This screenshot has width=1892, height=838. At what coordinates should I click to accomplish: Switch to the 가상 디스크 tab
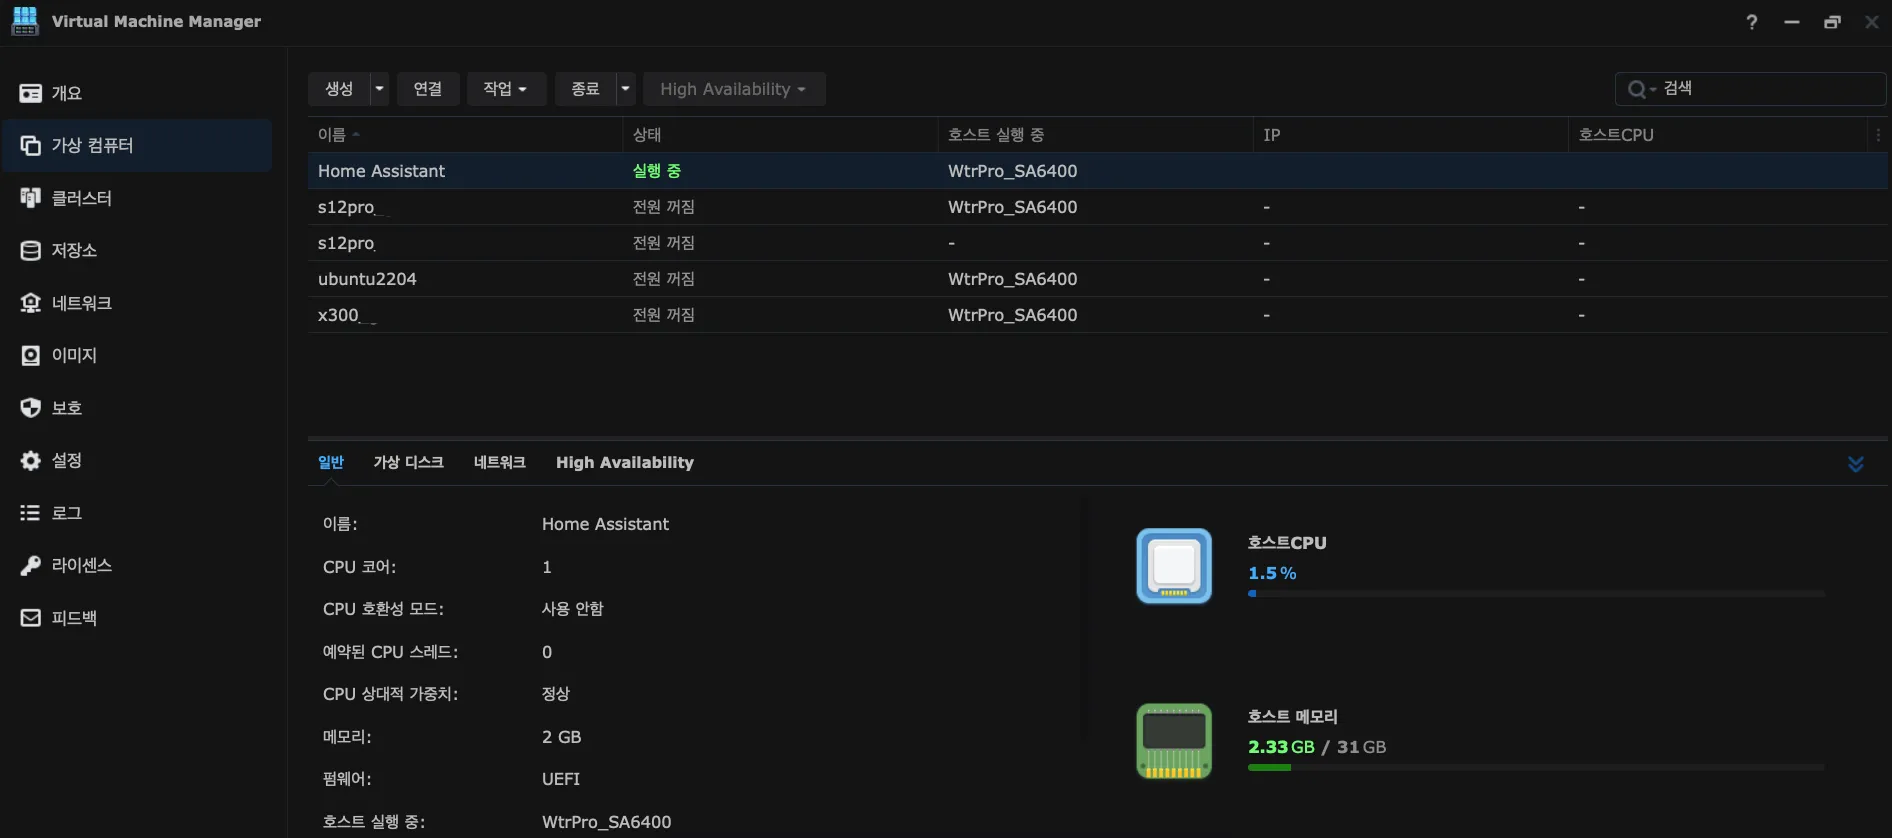(408, 462)
